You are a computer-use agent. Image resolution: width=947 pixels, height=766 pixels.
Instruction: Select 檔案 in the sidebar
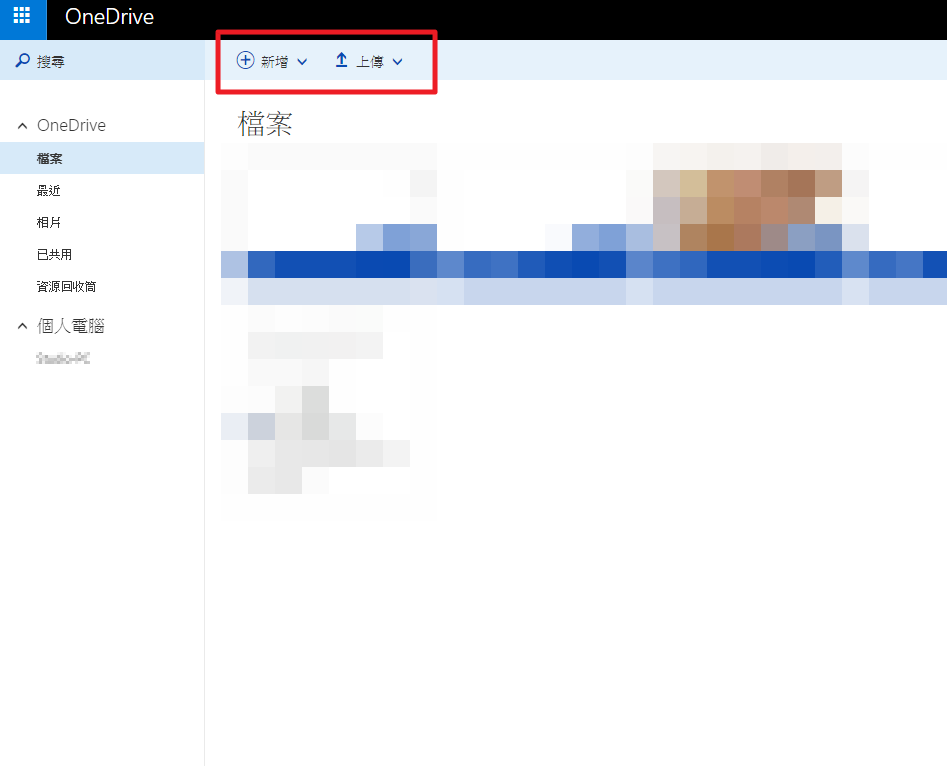pyautogui.click(x=102, y=158)
